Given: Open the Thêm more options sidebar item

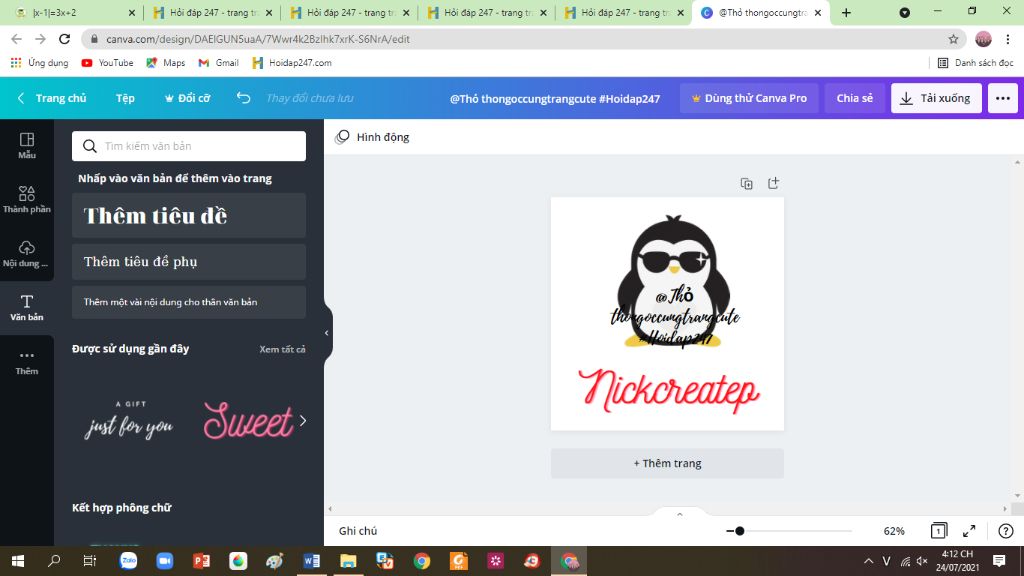Looking at the screenshot, I should pyautogui.click(x=27, y=362).
